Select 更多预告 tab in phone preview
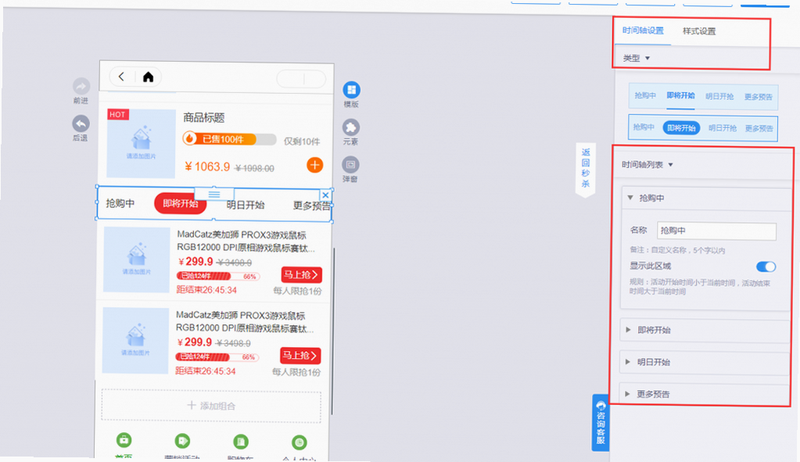The image size is (800, 462). coord(311,206)
